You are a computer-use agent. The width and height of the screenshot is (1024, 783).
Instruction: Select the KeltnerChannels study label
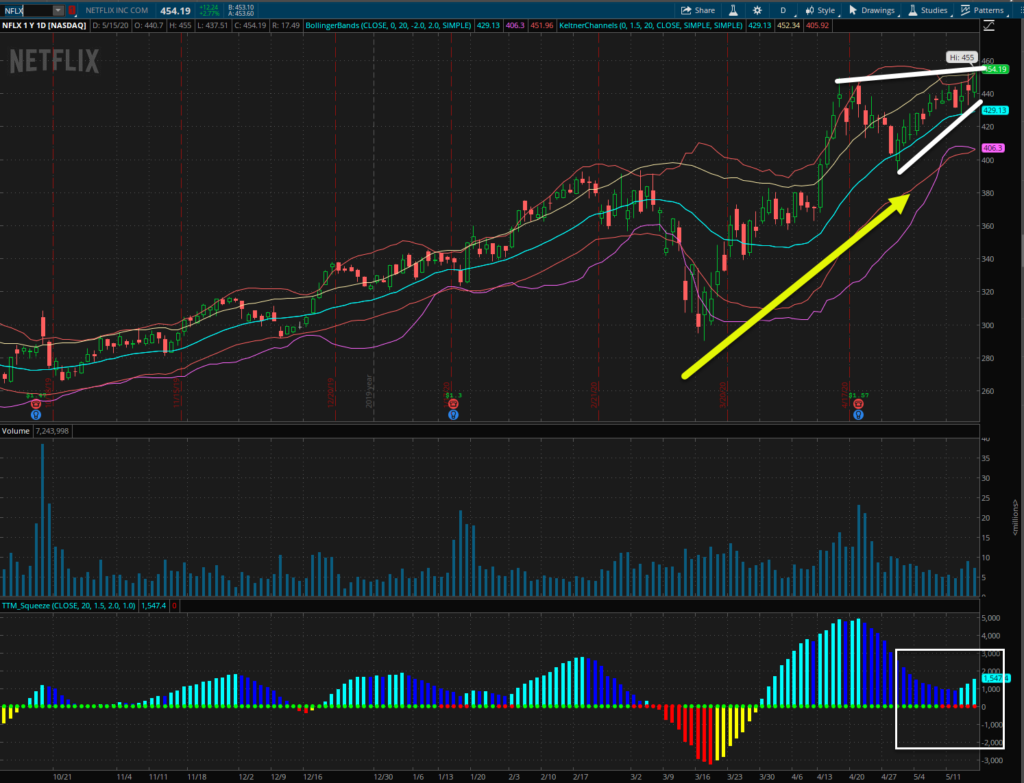pyautogui.click(x=650, y=25)
